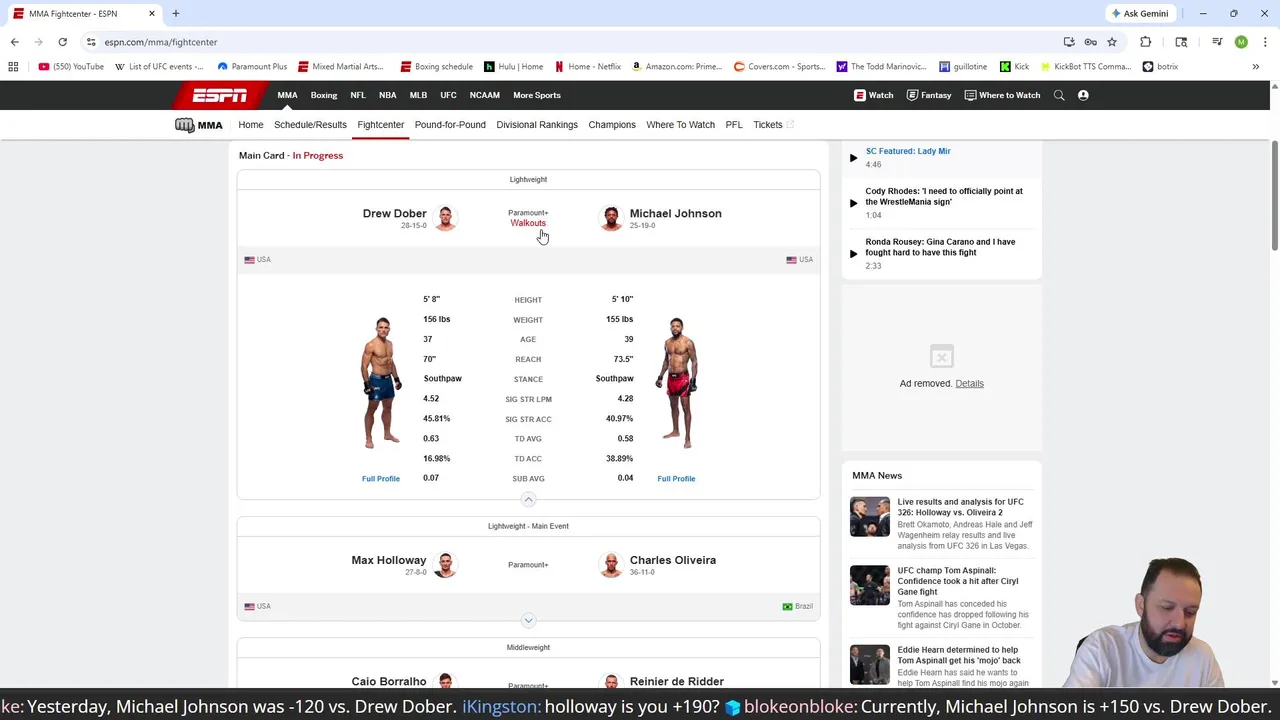Open Pound-for-Pound tab

450,125
